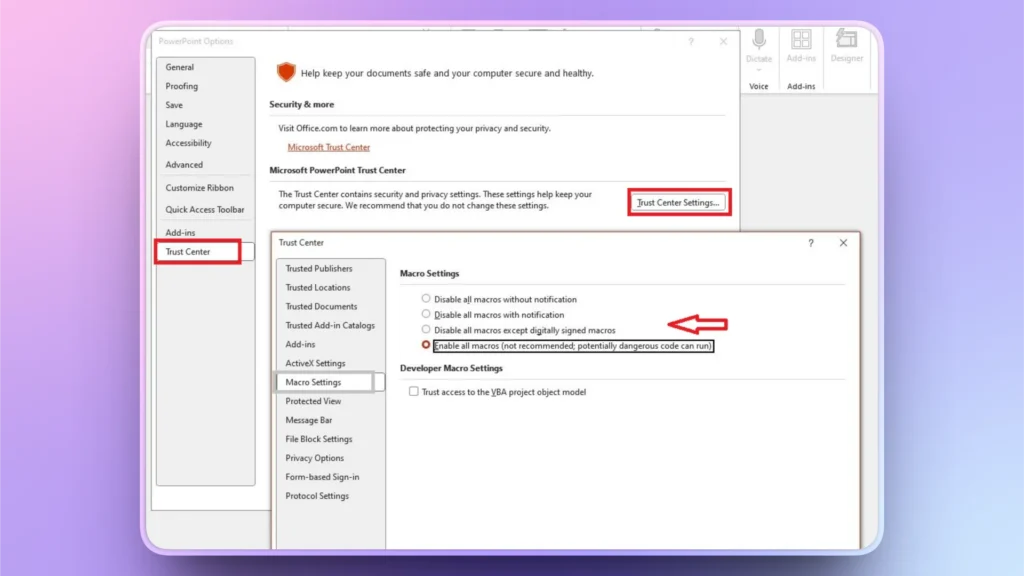Open the Dictate dropdown arrow
This screenshot has height=576, width=1024.
759,70
